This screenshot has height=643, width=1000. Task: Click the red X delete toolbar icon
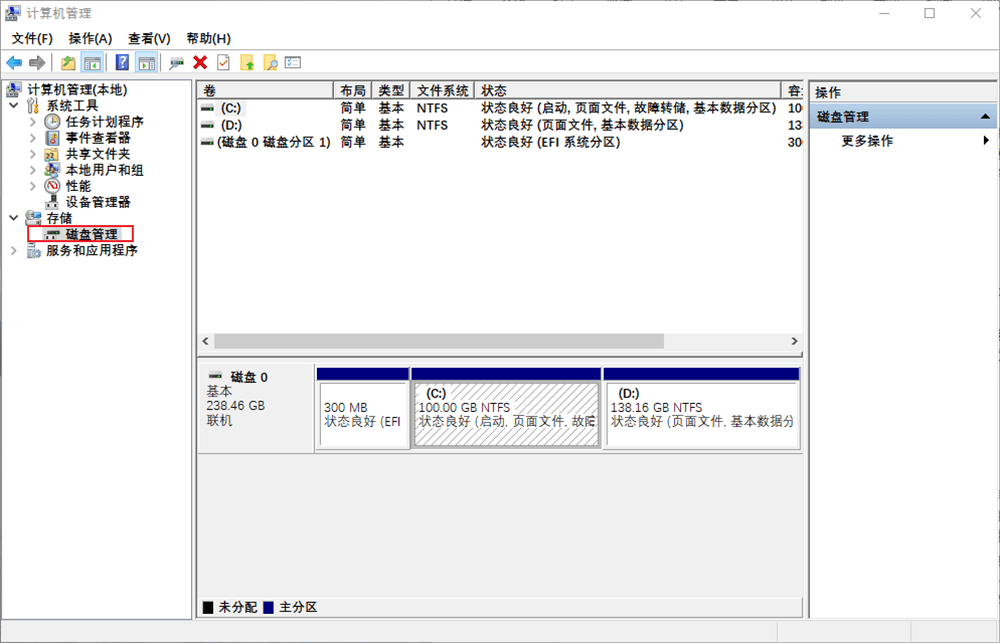tap(200, 63)
